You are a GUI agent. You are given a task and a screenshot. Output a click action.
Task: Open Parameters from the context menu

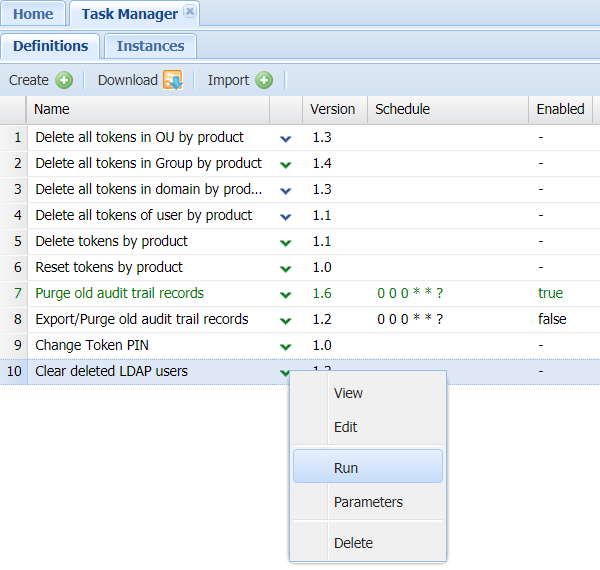click(368, 502)
